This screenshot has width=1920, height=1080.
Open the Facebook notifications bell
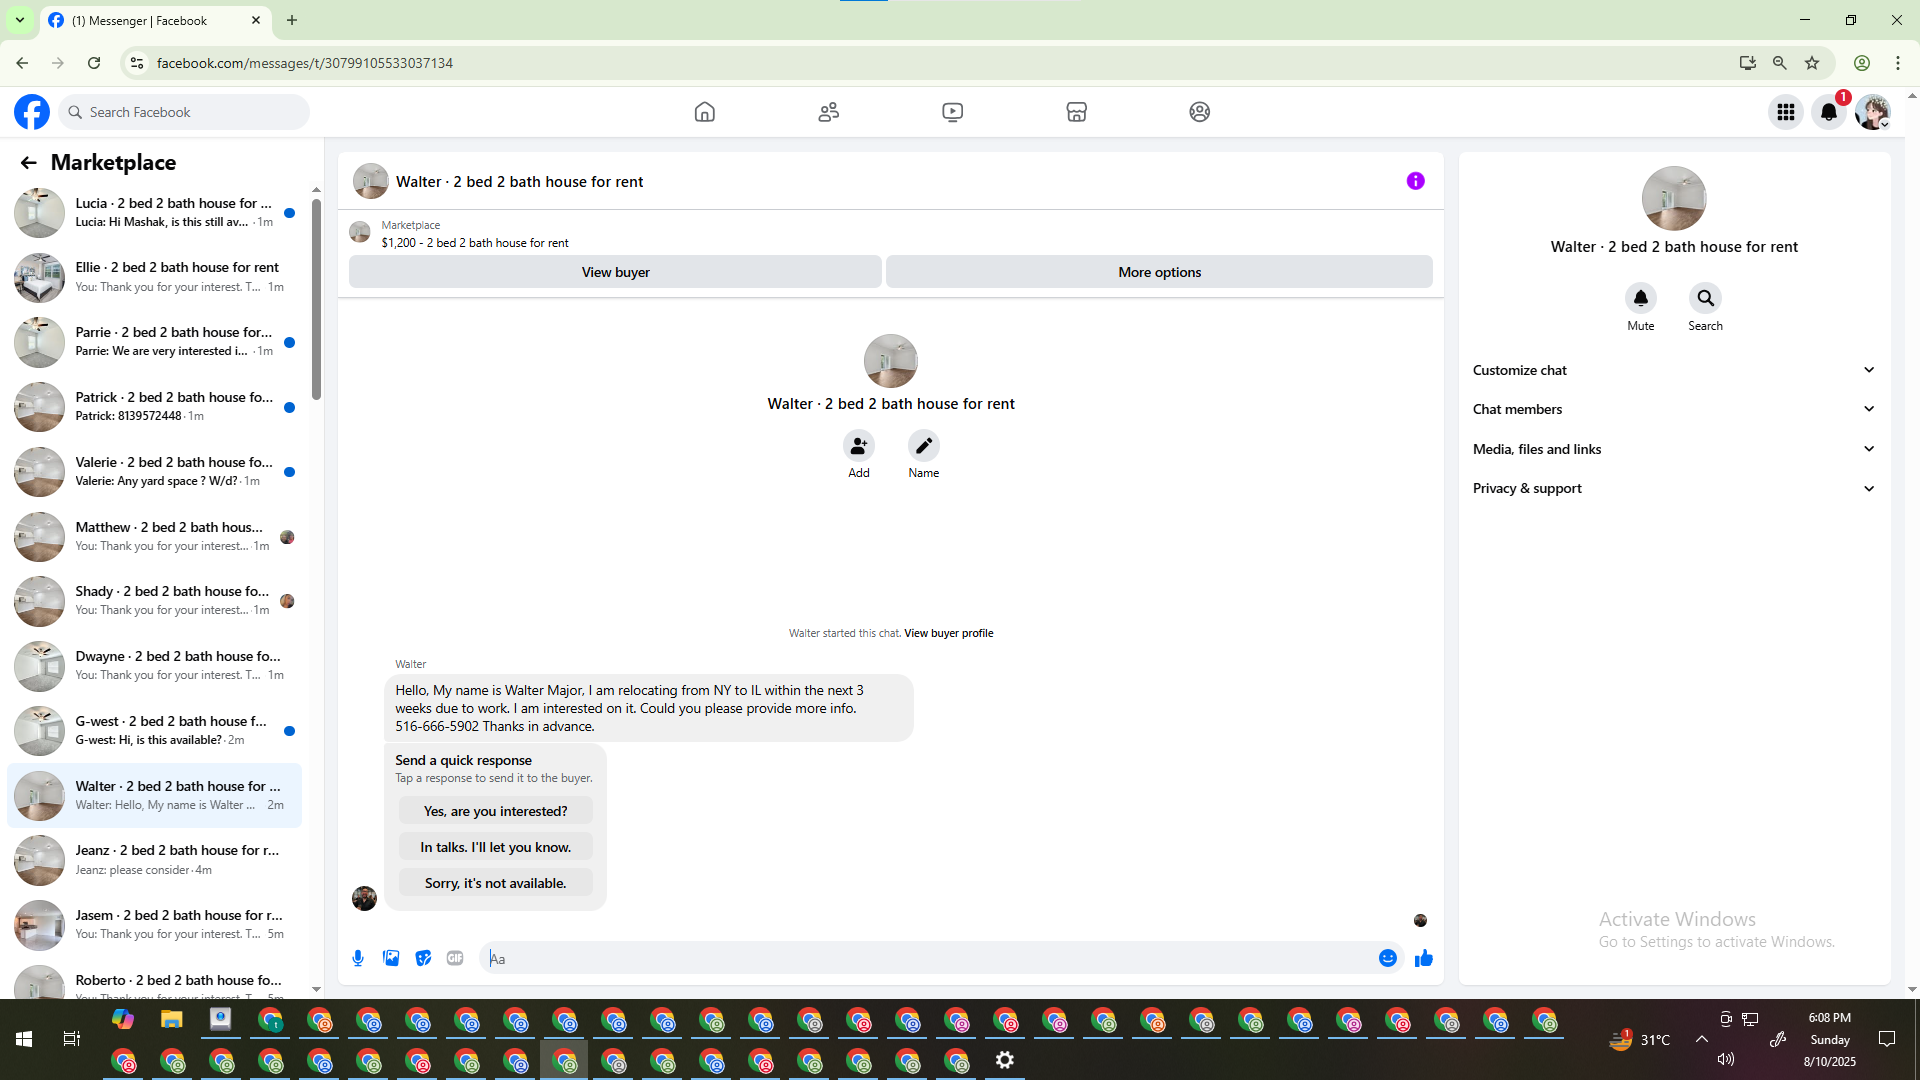click(1828, 112)
